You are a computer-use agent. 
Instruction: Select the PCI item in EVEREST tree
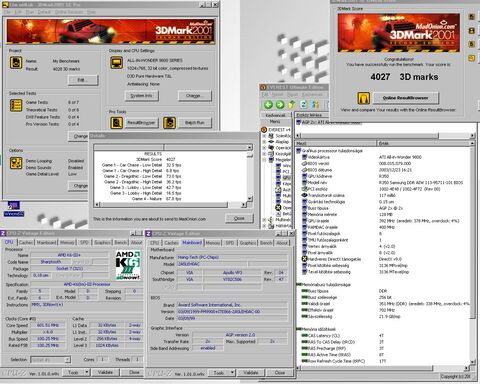click(286, 172)
